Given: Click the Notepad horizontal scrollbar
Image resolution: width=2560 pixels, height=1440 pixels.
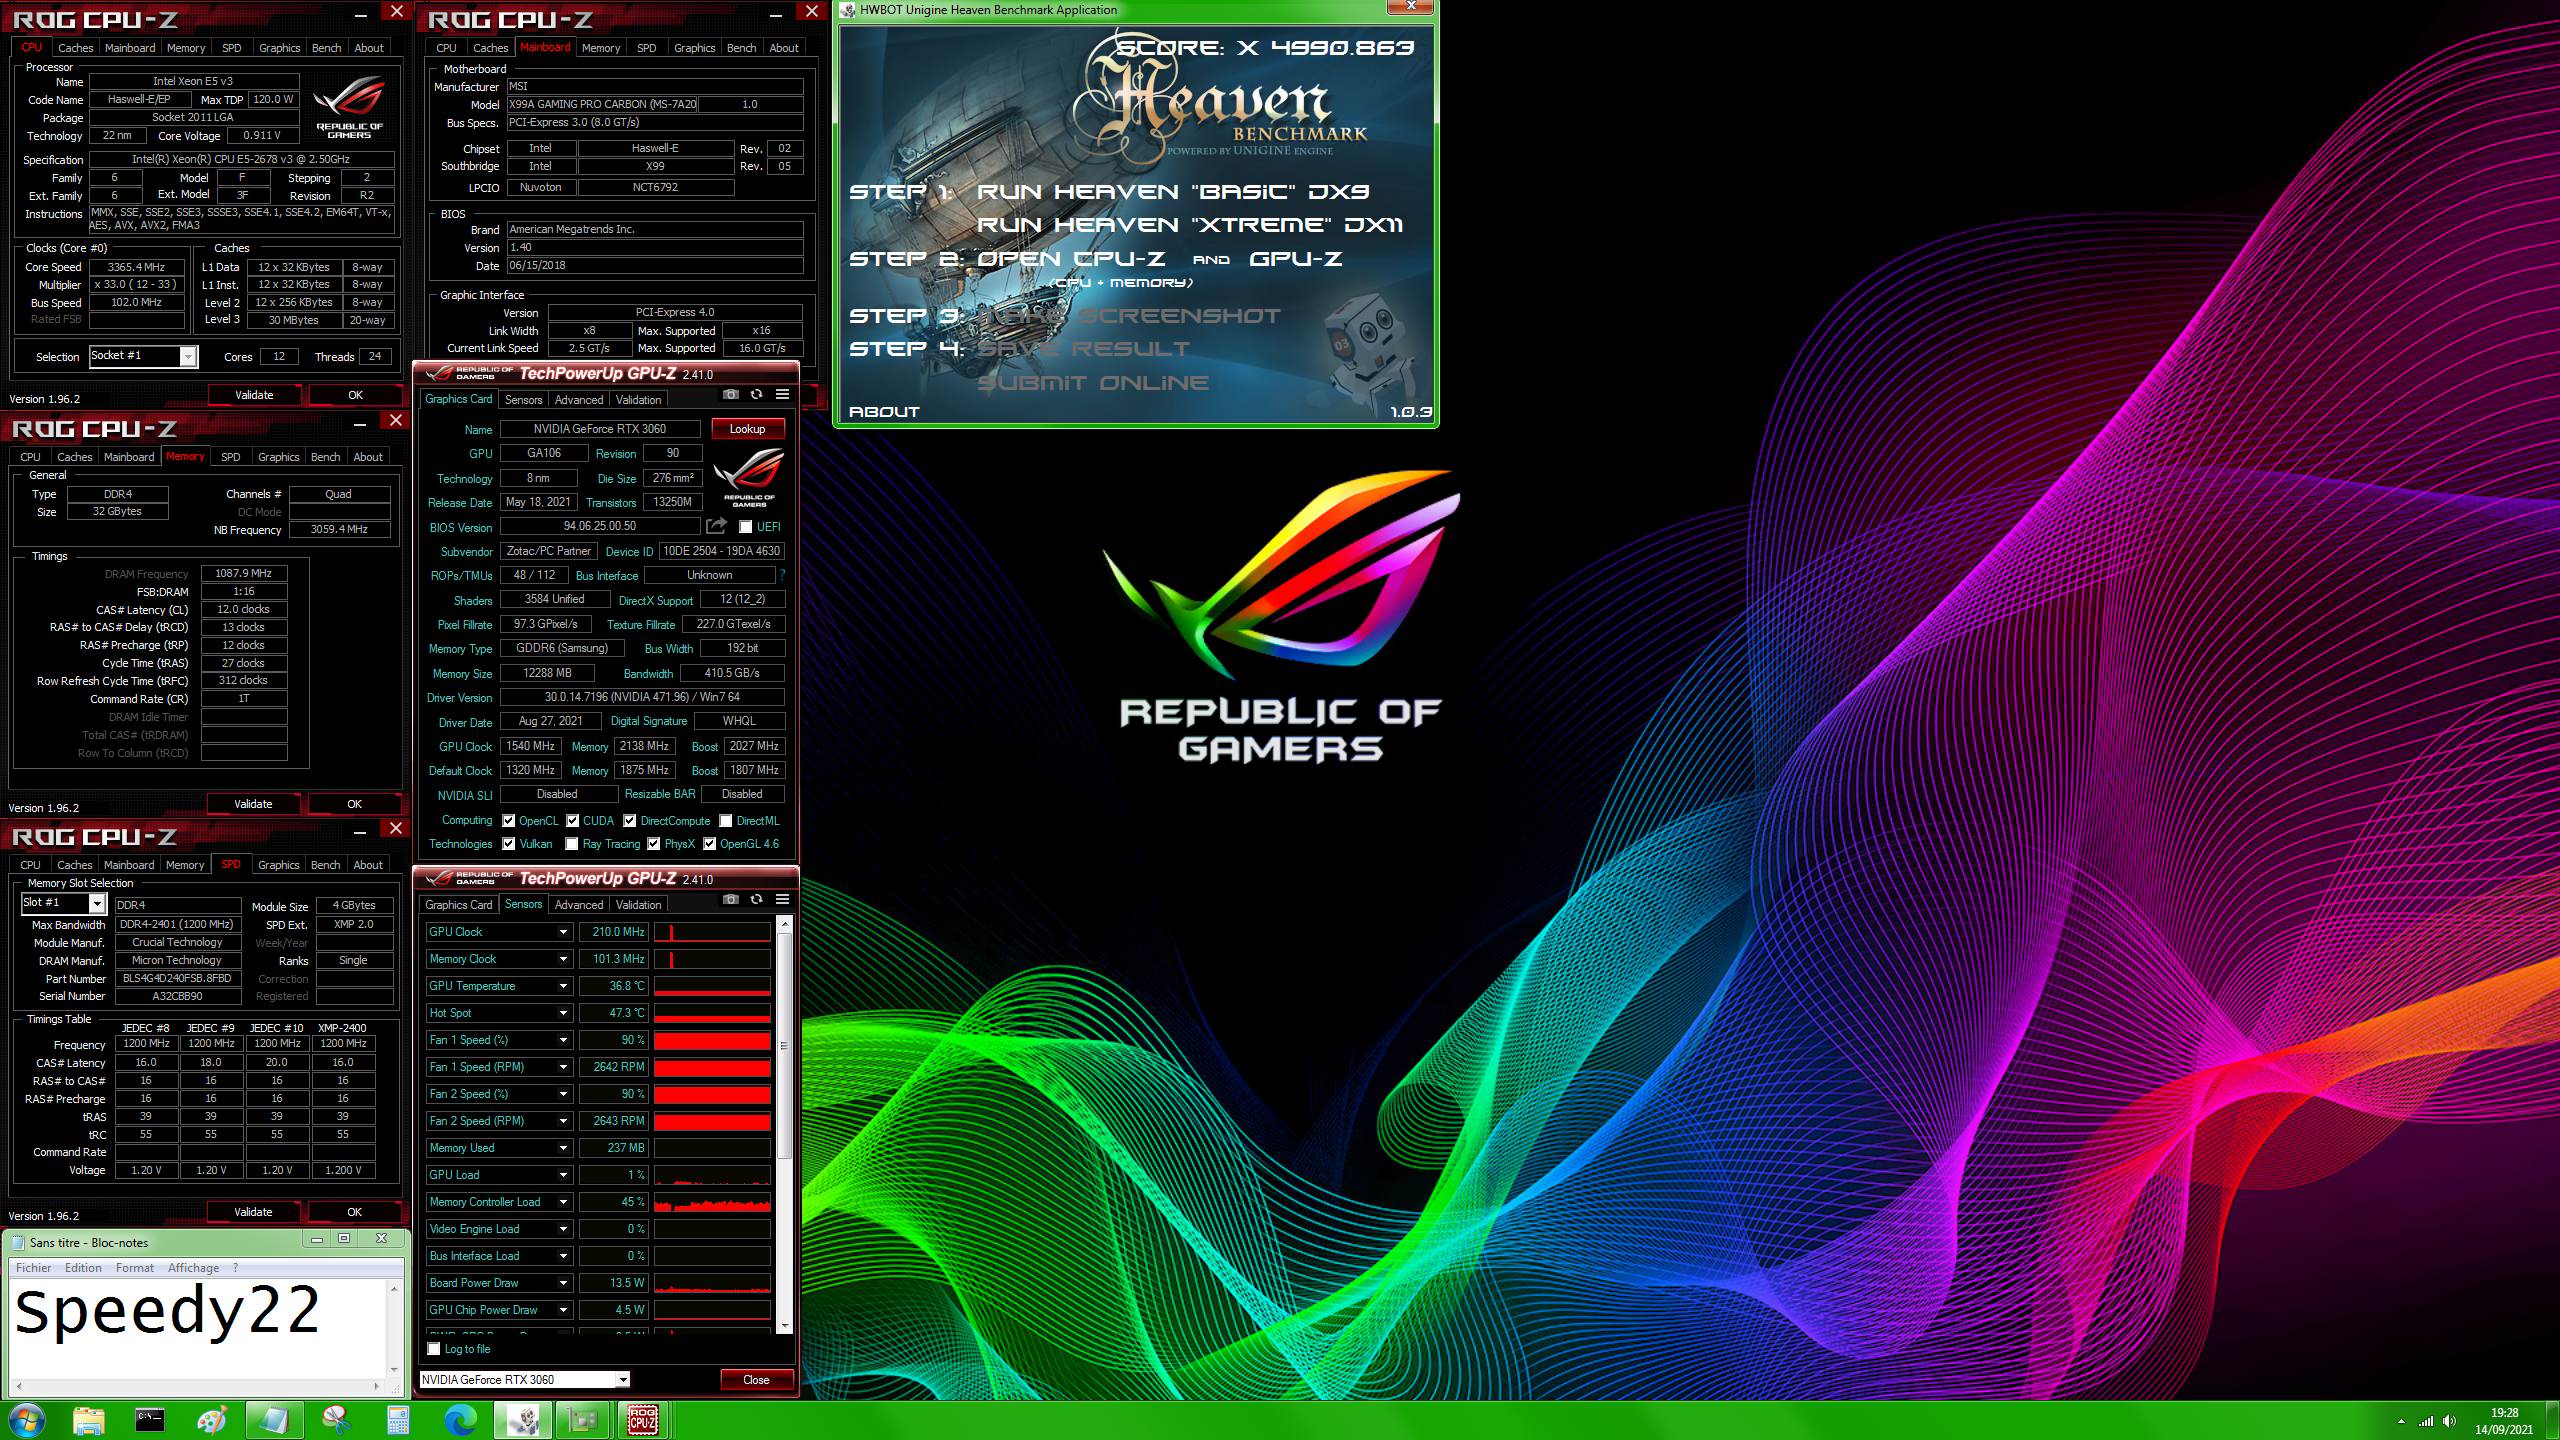Looking at the screenshot, I should (x=198, y=1386).
